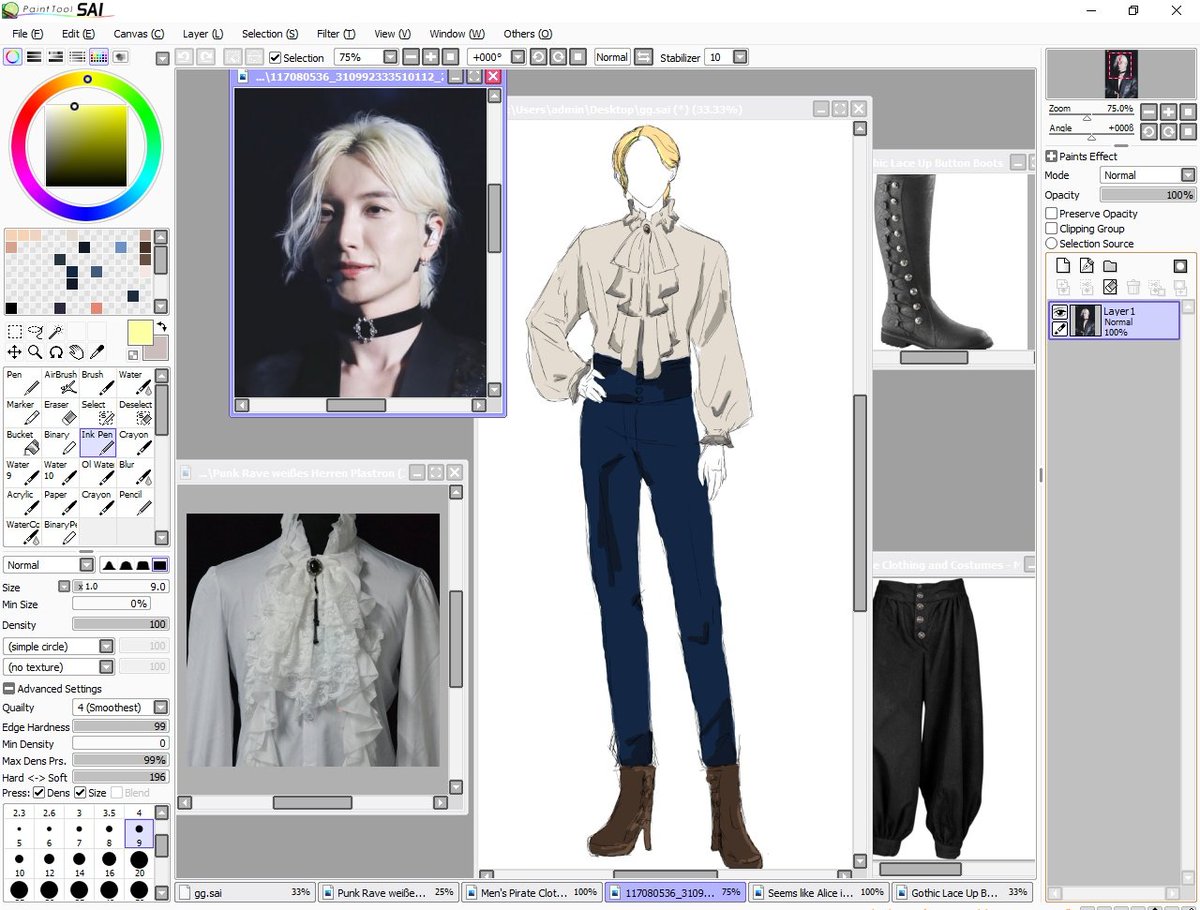This screenshot has height=910, width=1200.
Task: Choose the lasso selection tool
Action: (35, 331)
